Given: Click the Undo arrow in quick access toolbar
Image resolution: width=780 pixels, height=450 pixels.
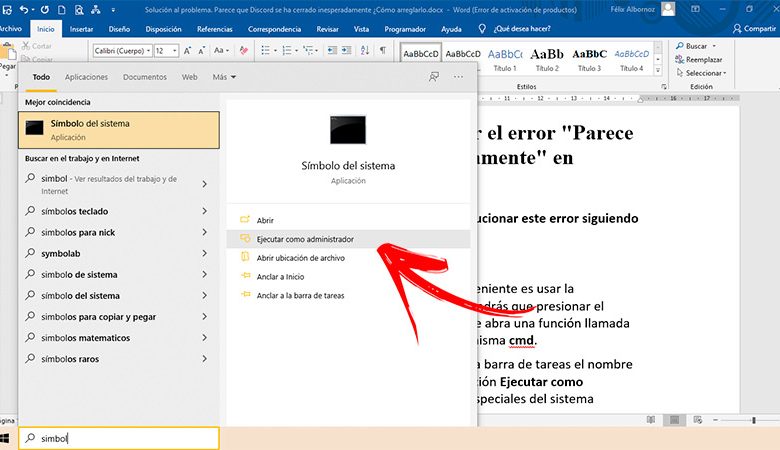Looking at the screenshot, I should (24, 9).
